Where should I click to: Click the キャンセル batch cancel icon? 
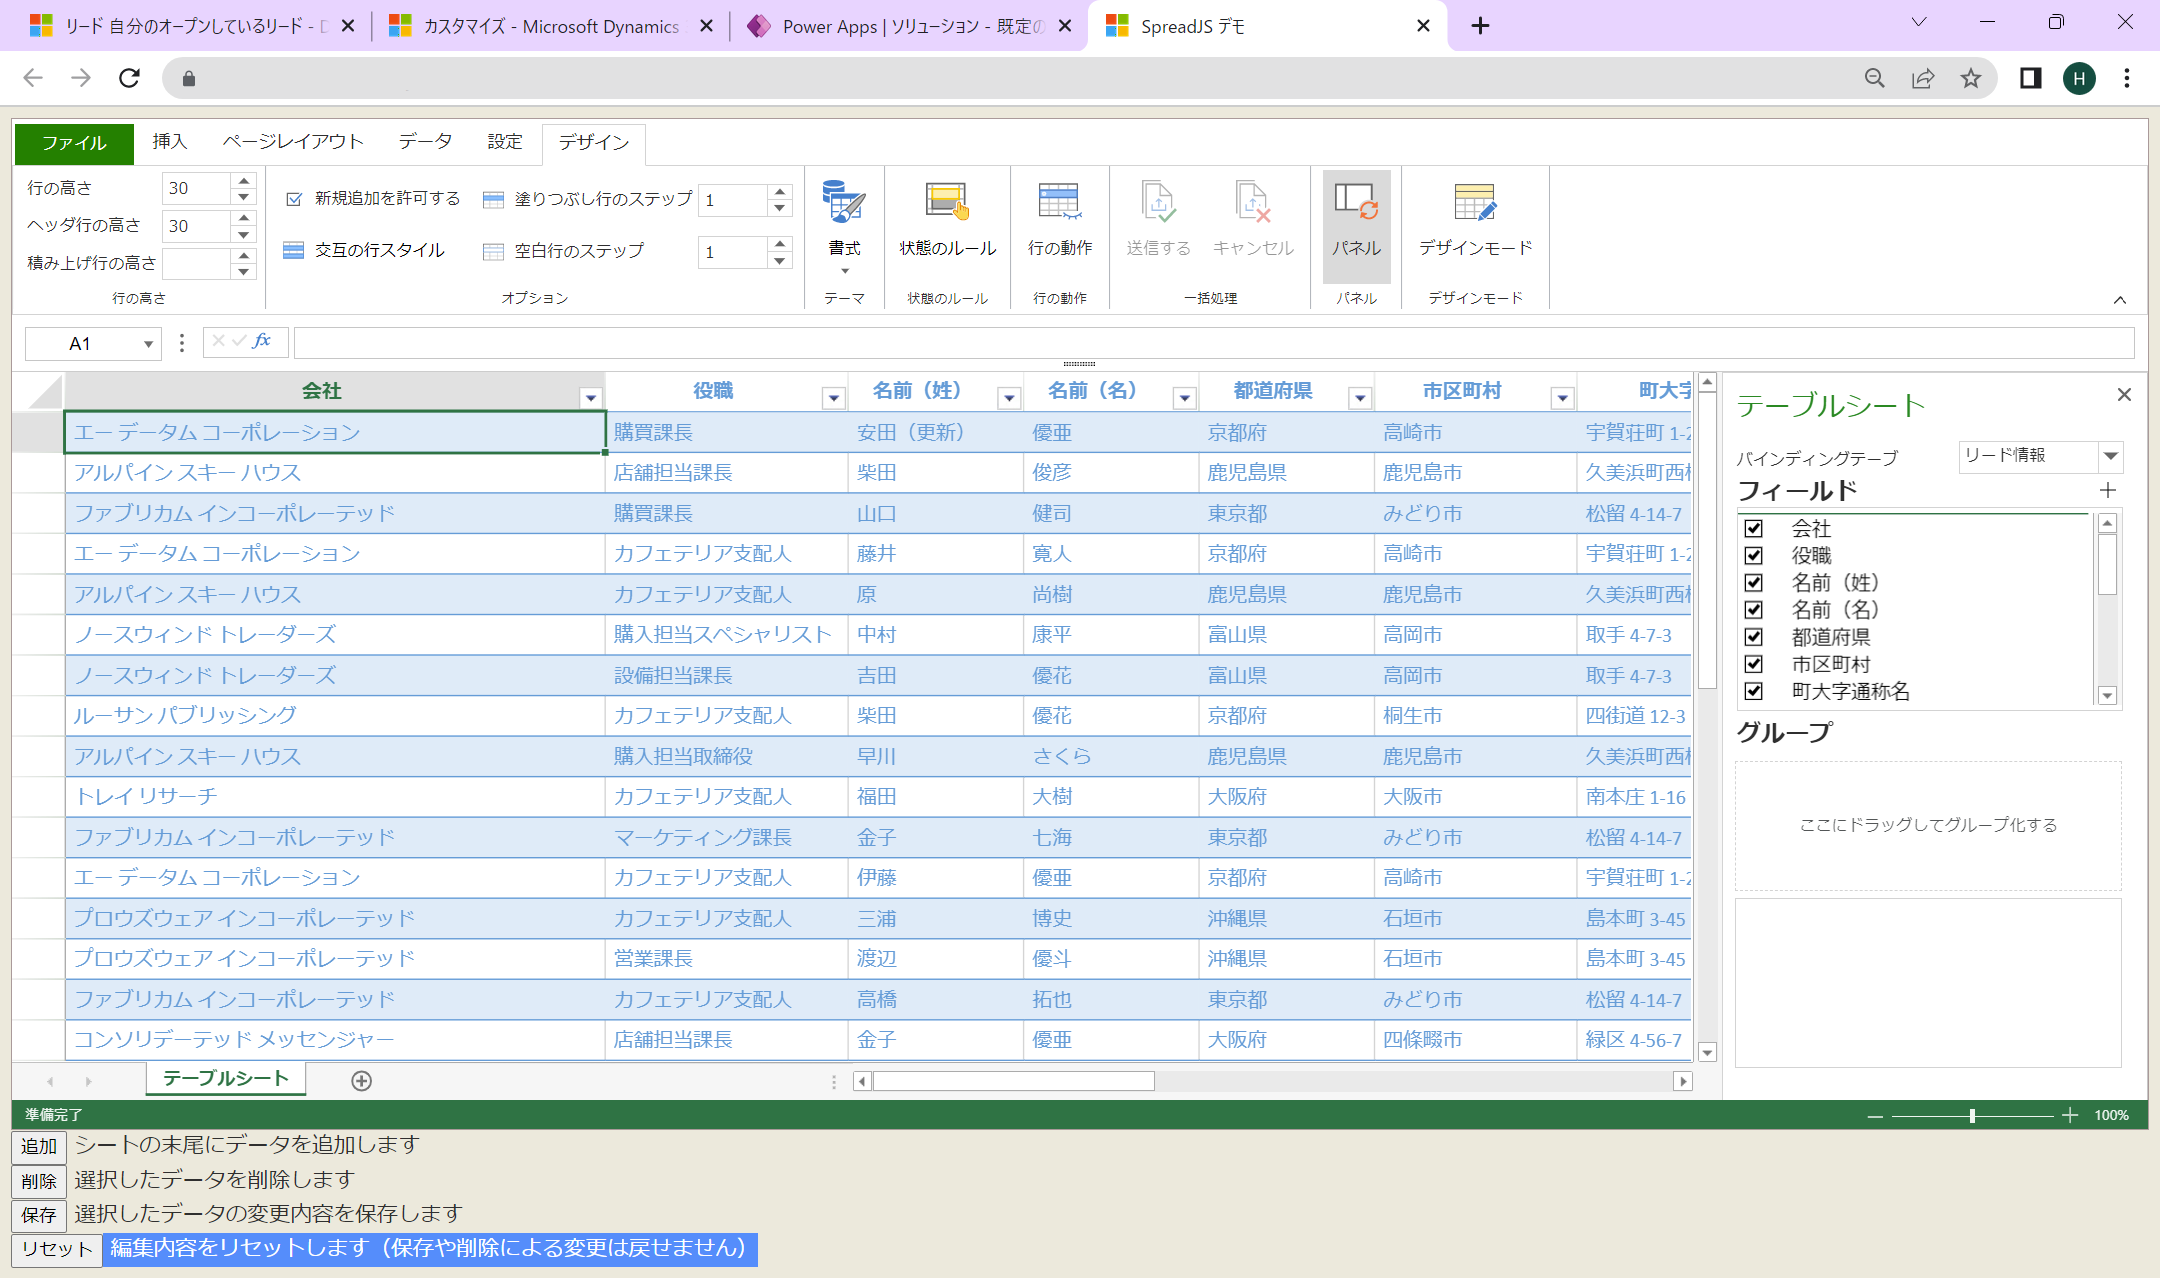click(x=1253, y=202)
